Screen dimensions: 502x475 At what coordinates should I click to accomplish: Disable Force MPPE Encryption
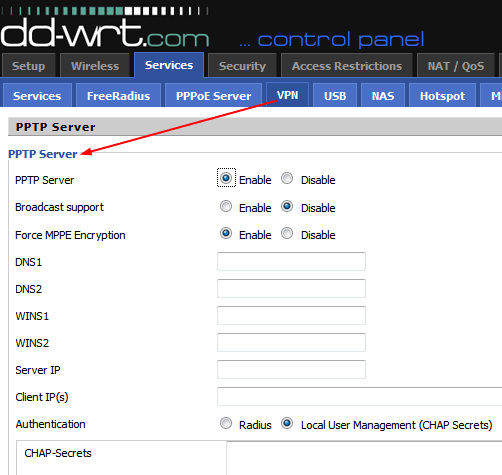click(287, 233)
